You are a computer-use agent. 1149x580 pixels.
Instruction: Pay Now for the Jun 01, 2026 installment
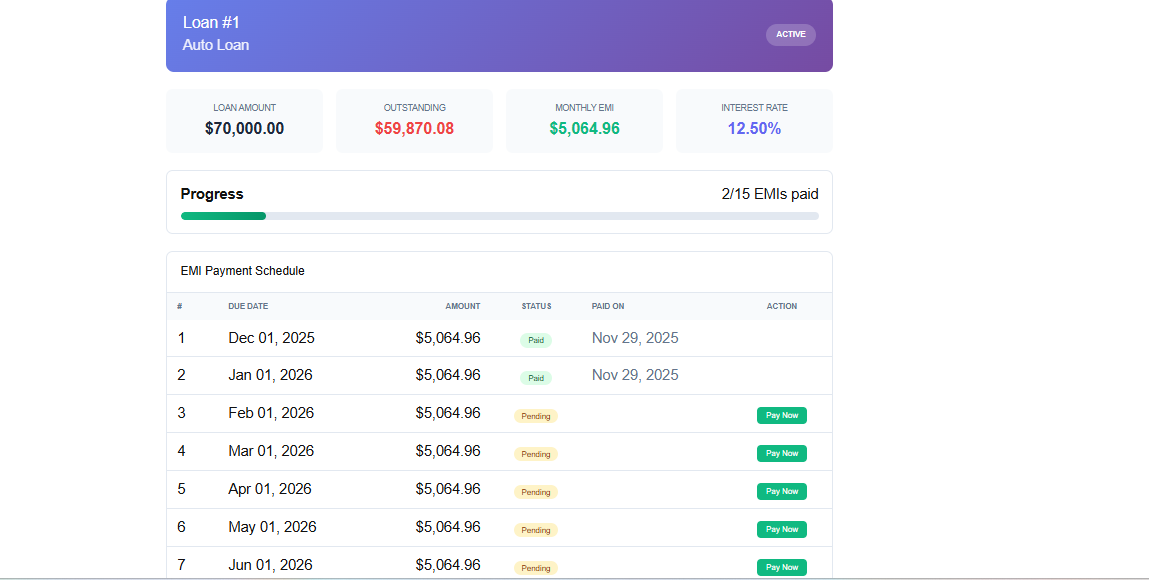coord(781,566)
